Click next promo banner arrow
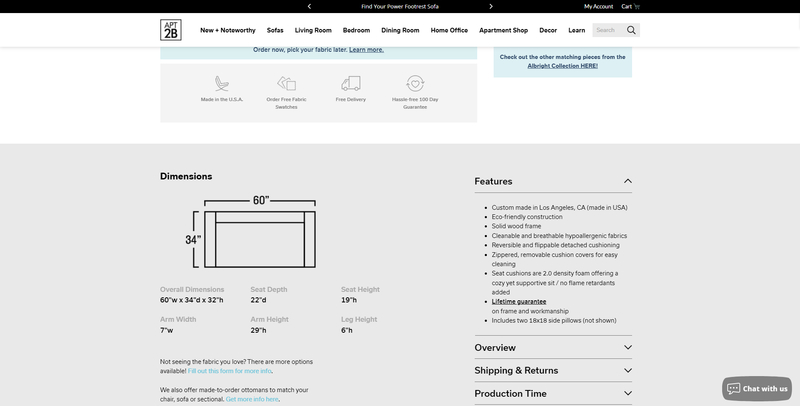This screenshot has width=800, height=406. point(491,6)
